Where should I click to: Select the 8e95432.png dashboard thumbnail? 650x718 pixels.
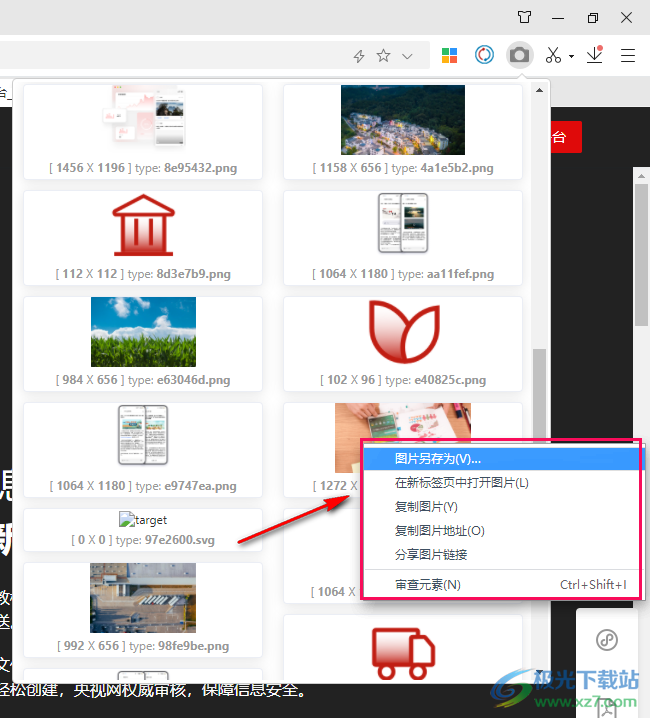(x=143, y=115)
